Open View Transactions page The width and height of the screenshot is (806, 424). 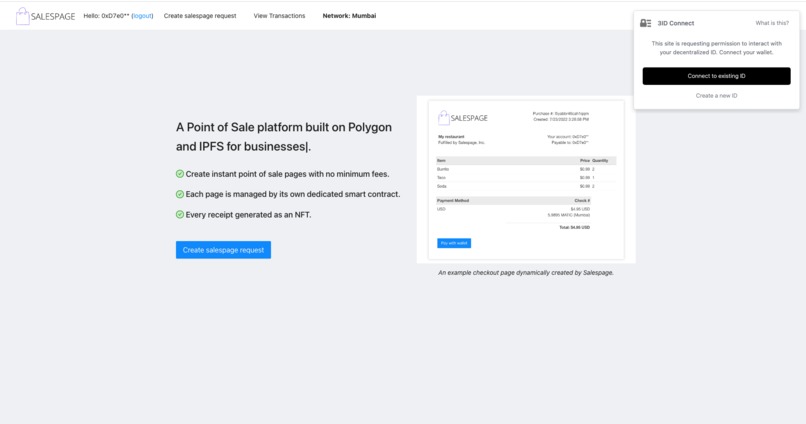pos(279,16)
